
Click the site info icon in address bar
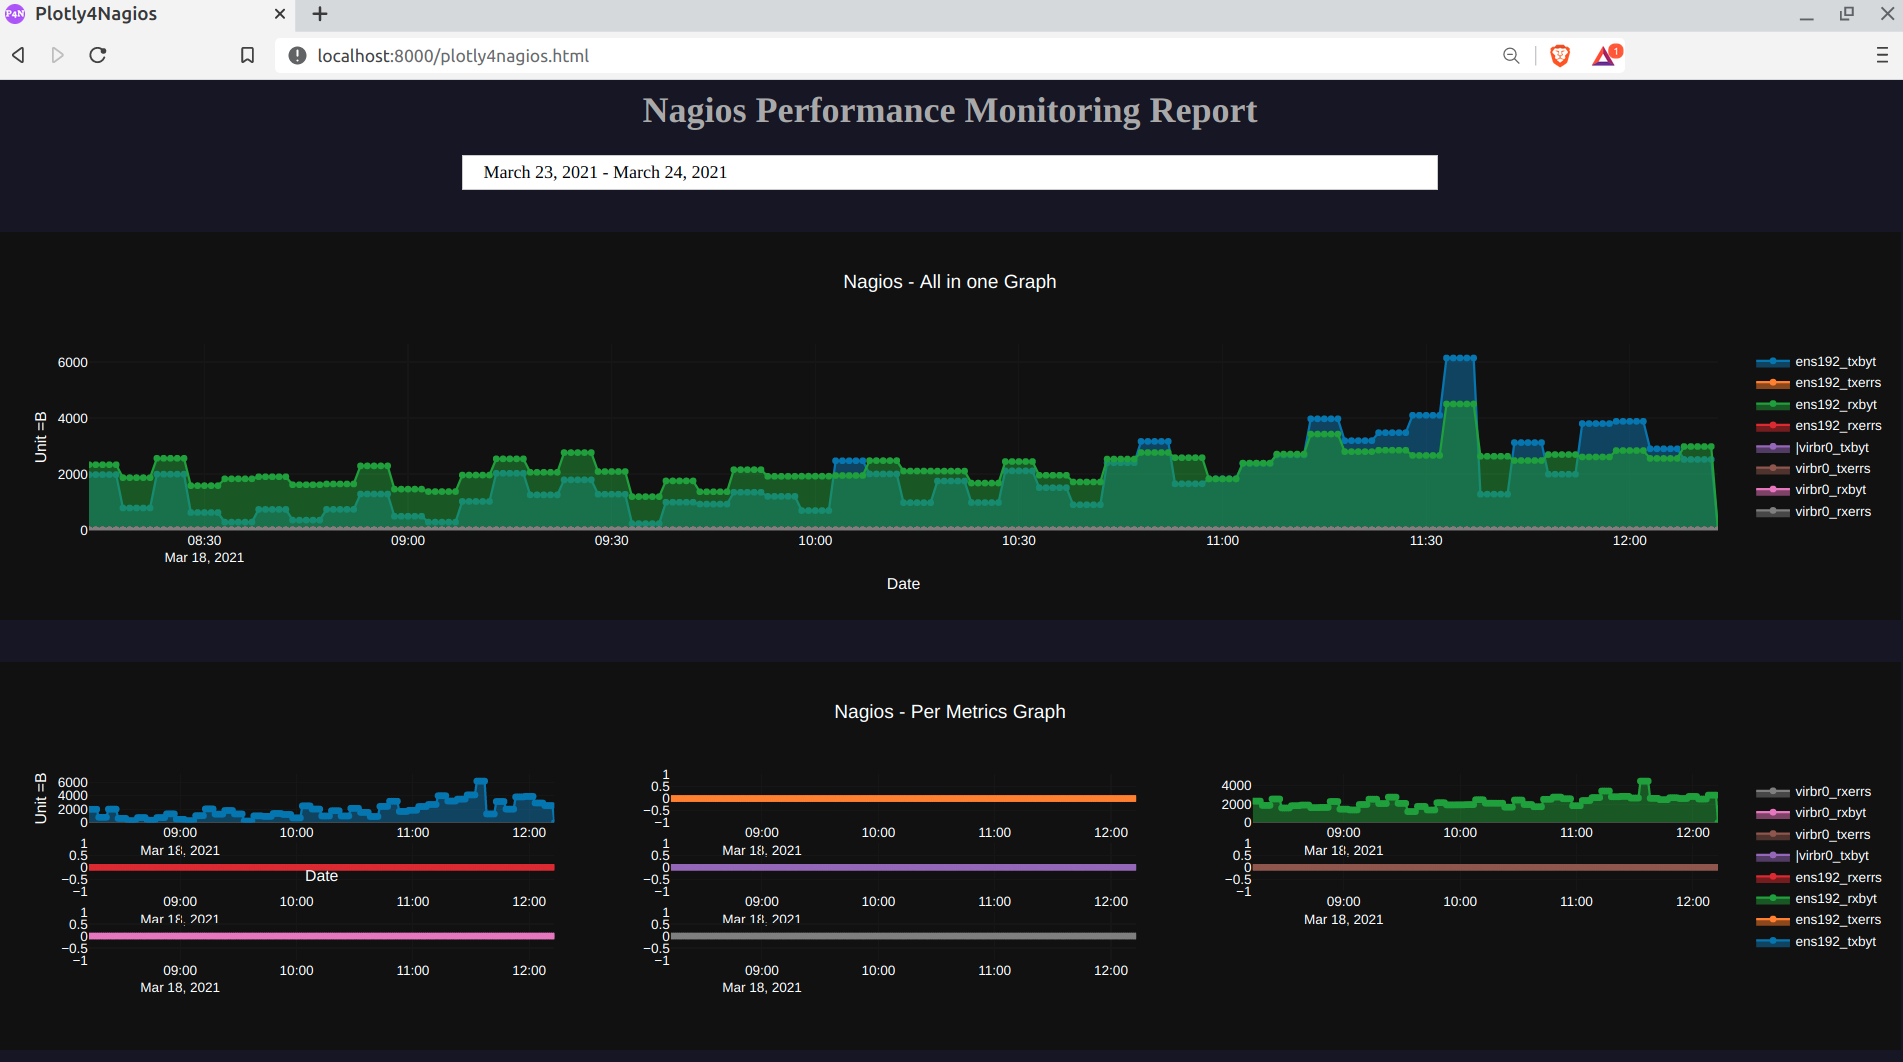[x=297, y=55]
